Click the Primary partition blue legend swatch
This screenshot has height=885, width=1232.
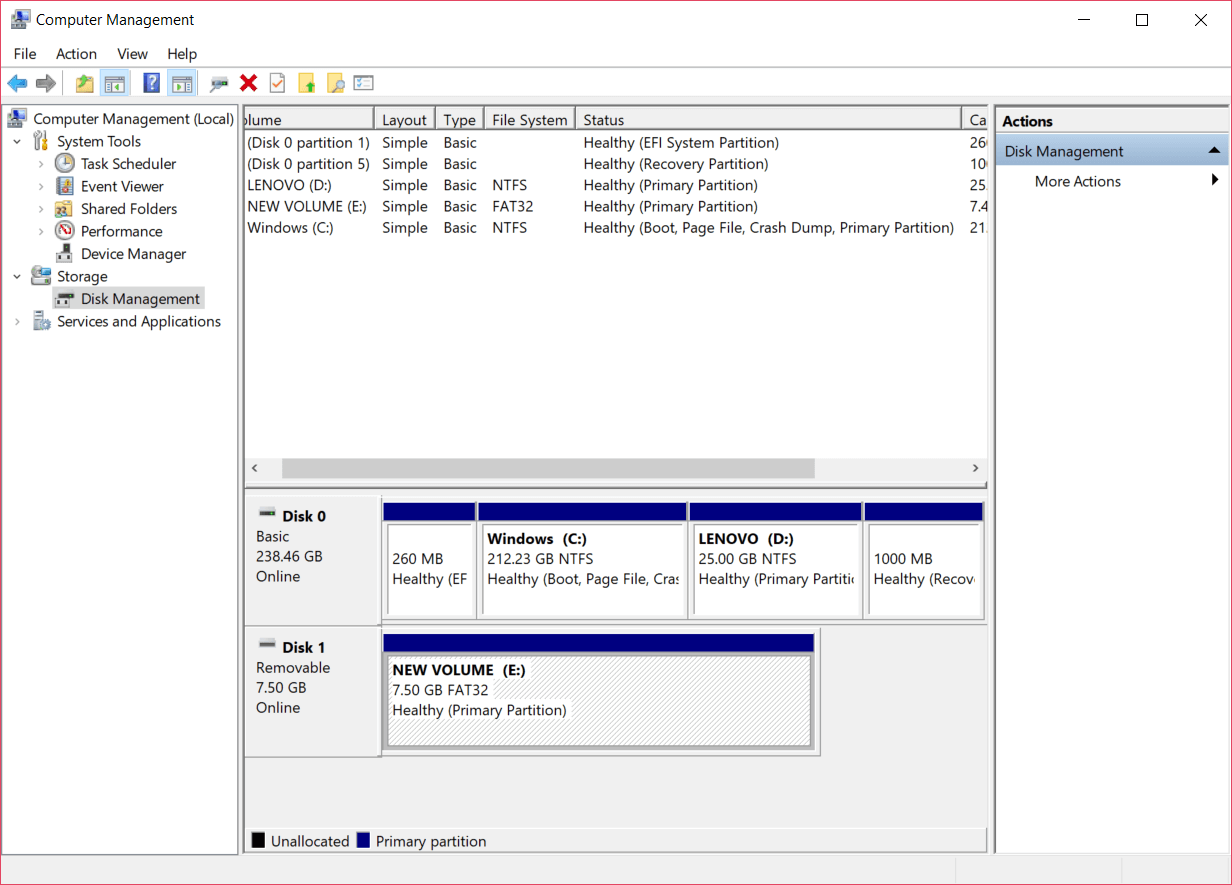363,841
